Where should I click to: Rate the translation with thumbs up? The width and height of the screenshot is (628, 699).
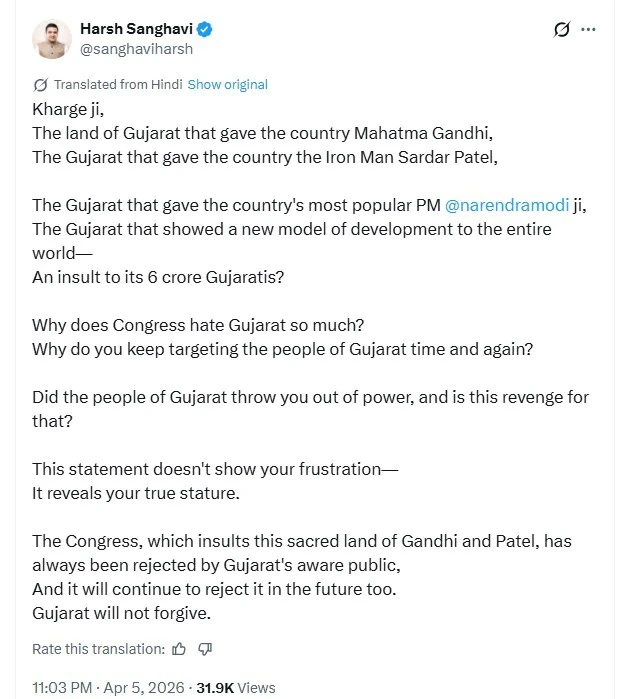click(x=179, y=649)
